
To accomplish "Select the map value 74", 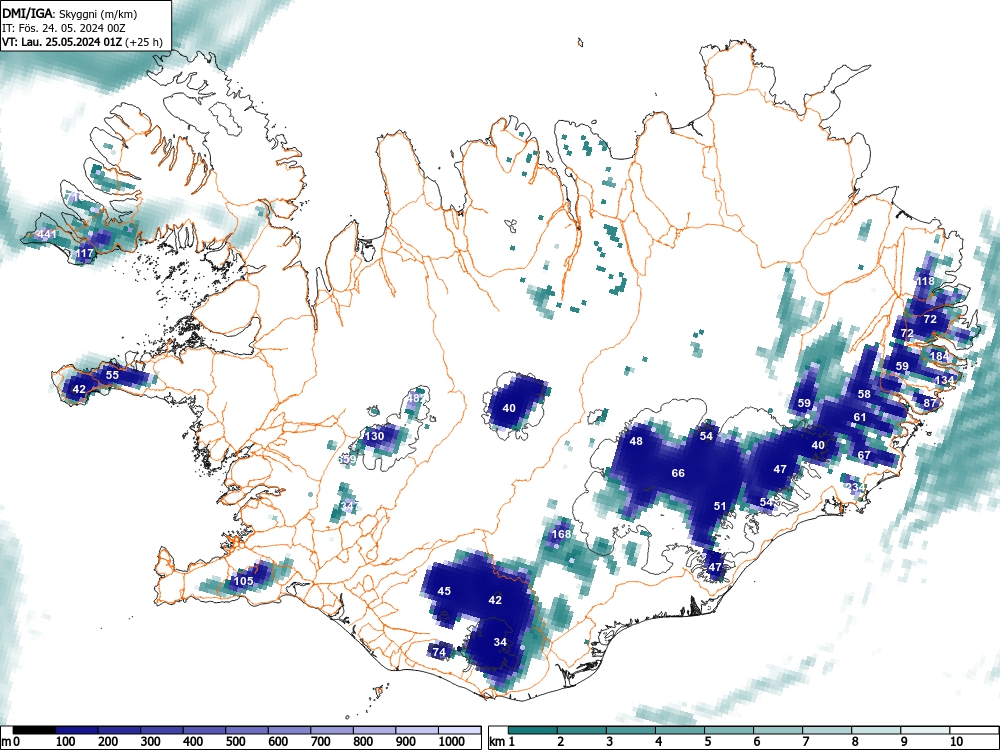I will click(x=439, y=652).
